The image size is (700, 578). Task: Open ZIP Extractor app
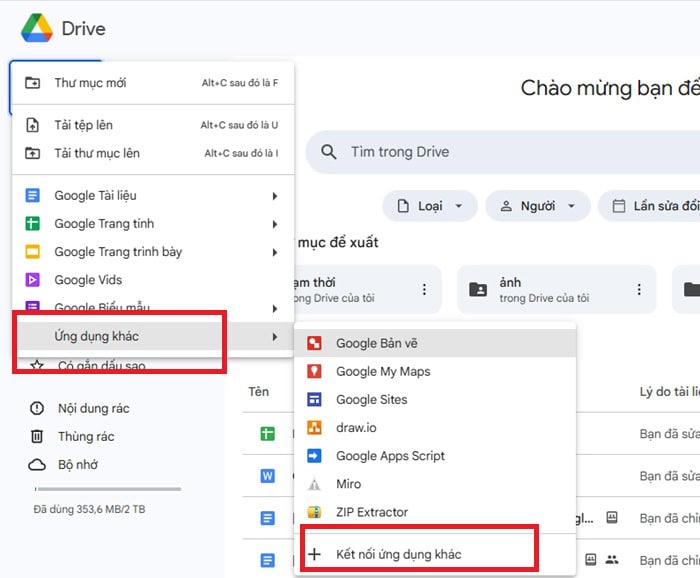[371, 512]
